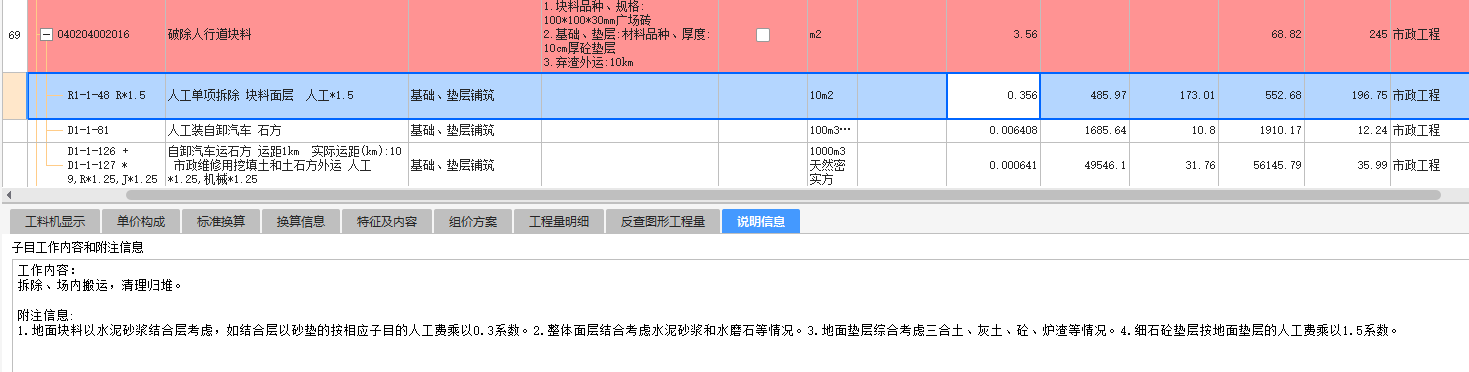Image resolution: width=1469 pixels, height=372 pixels.
Task: Open the 工料机显示 tab
Action: pyautogui.click(x=55, y=221)
